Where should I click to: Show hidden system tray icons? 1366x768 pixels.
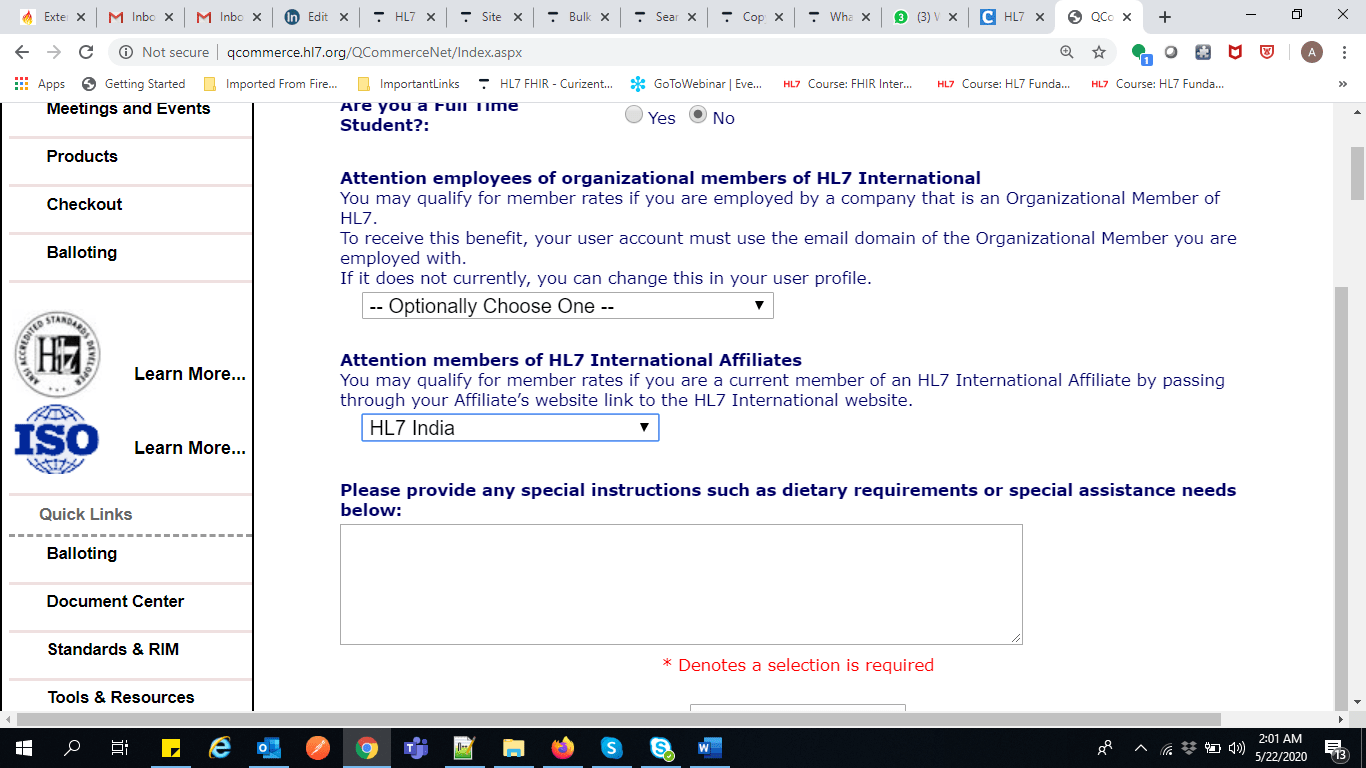1140,748
